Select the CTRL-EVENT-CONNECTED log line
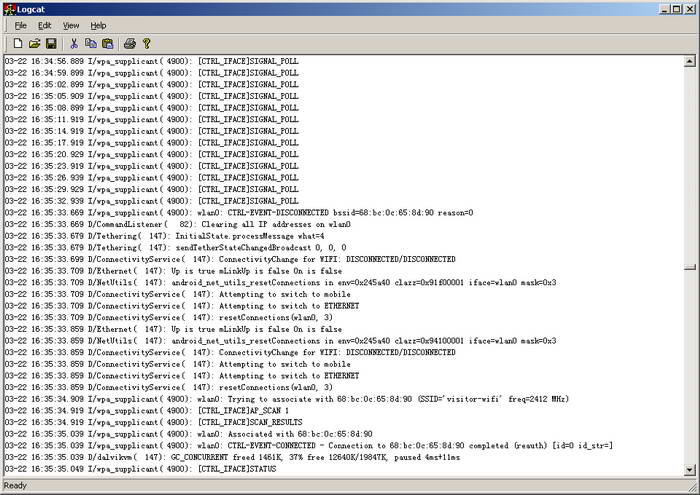Viewport: 700px width, 495px height. click(309, 445)
